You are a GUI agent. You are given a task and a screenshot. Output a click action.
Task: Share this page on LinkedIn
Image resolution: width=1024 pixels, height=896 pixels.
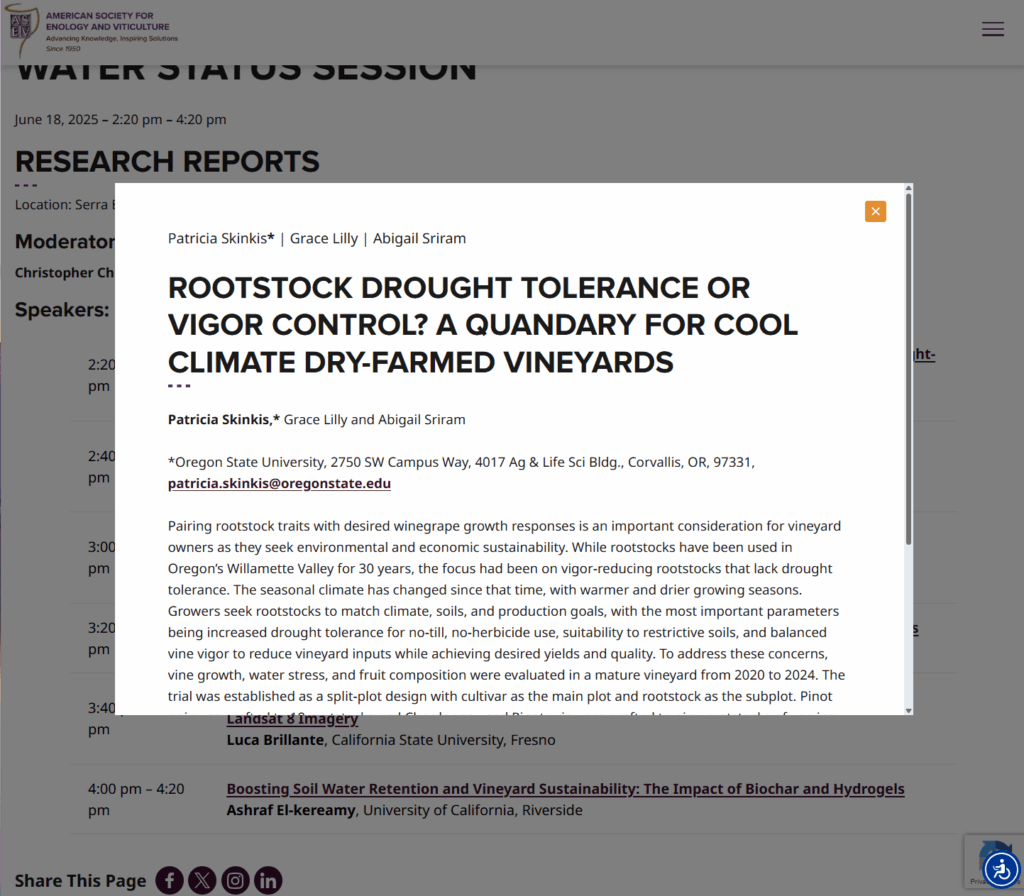click(x=268, y=880)
